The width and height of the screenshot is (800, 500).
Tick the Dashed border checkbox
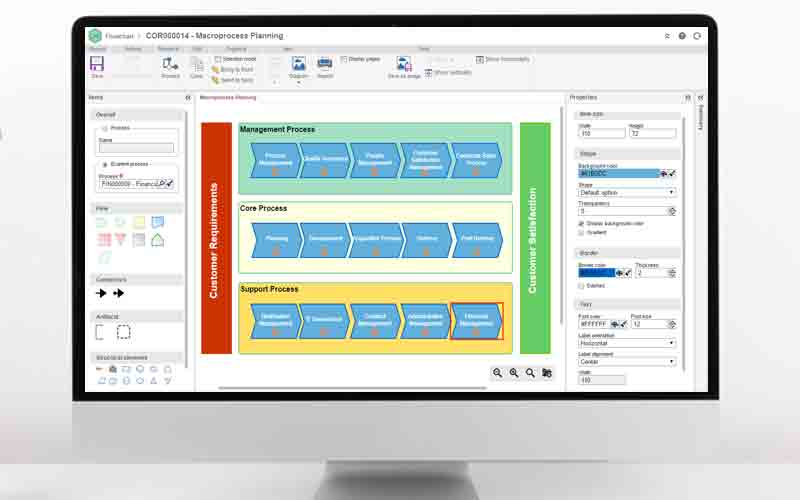(582, 285)
